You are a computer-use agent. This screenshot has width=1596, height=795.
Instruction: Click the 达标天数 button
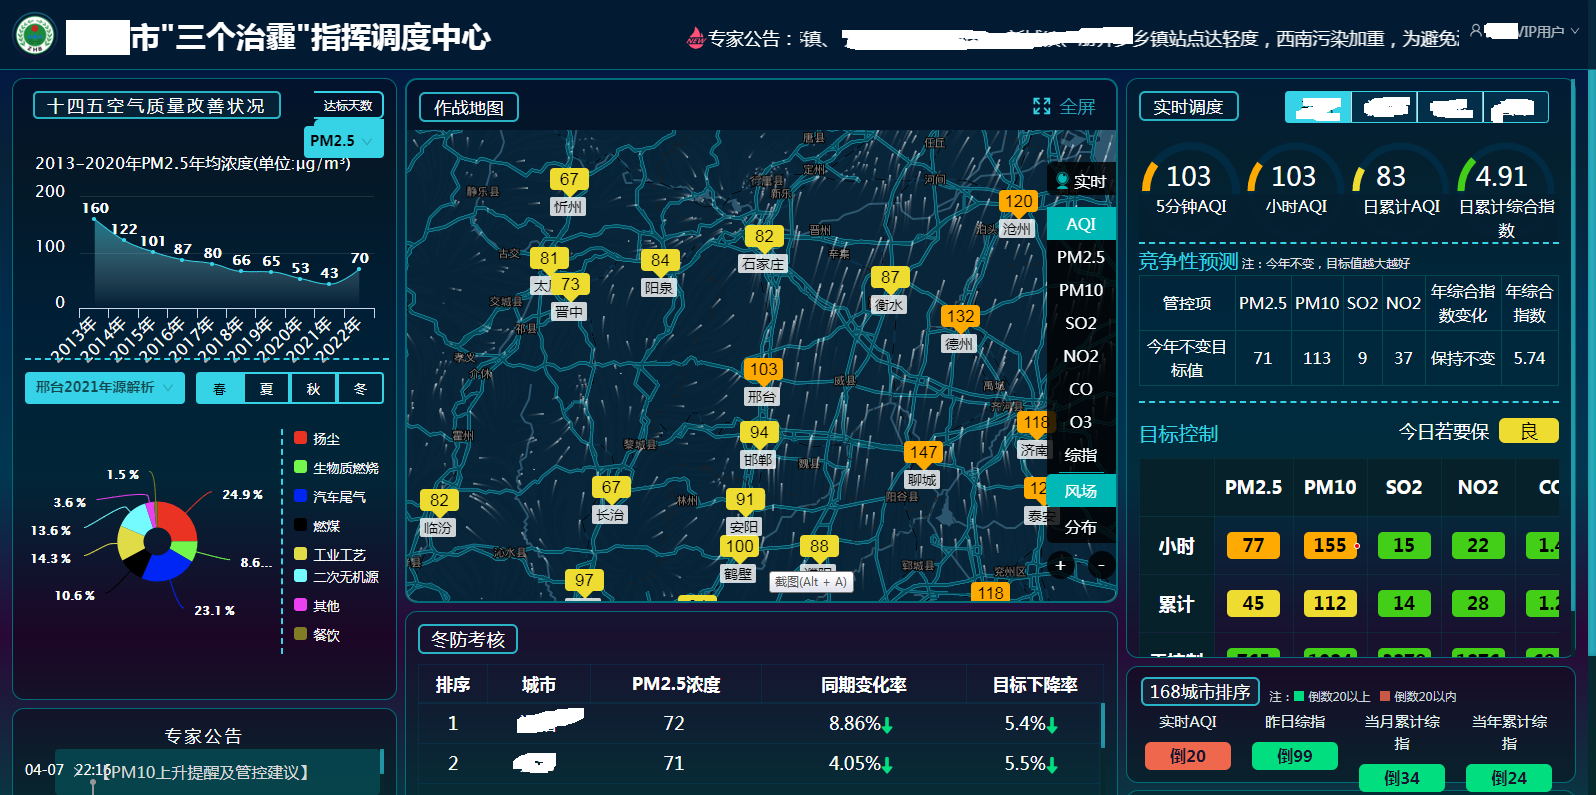click(x=347, y=105)
